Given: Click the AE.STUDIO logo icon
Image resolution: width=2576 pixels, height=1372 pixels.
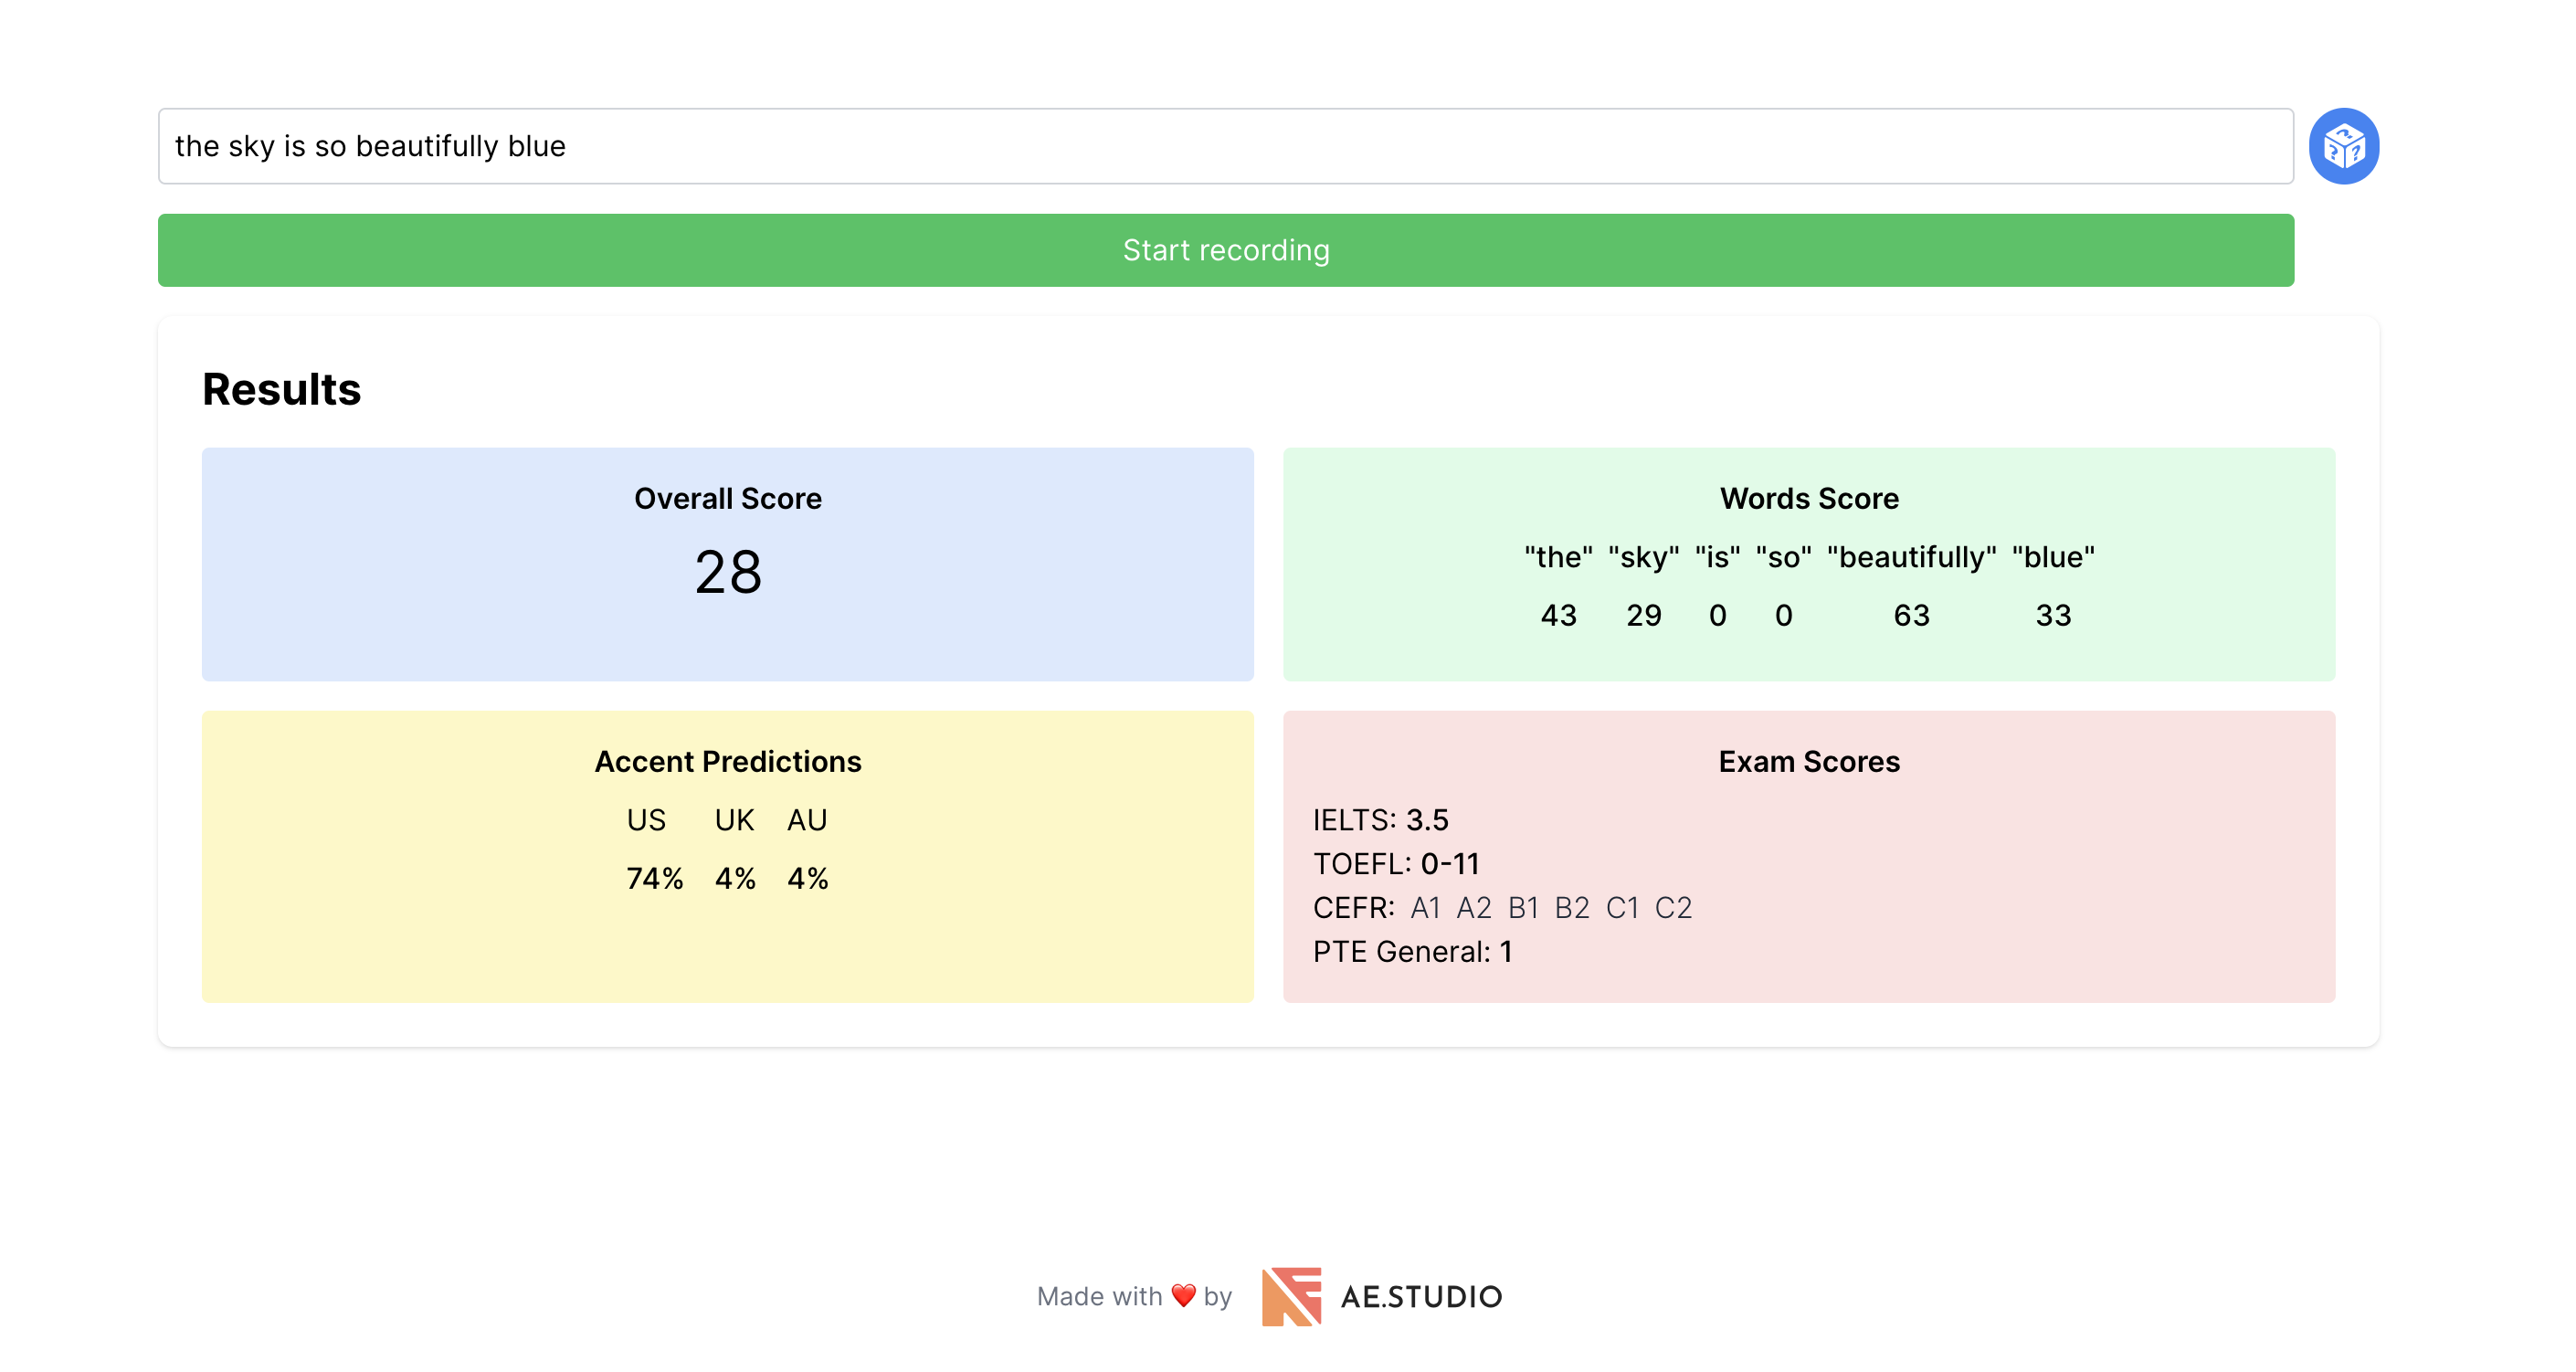Looking at the screenshot, I should pyautogui.click(x=1293, y=1295).
